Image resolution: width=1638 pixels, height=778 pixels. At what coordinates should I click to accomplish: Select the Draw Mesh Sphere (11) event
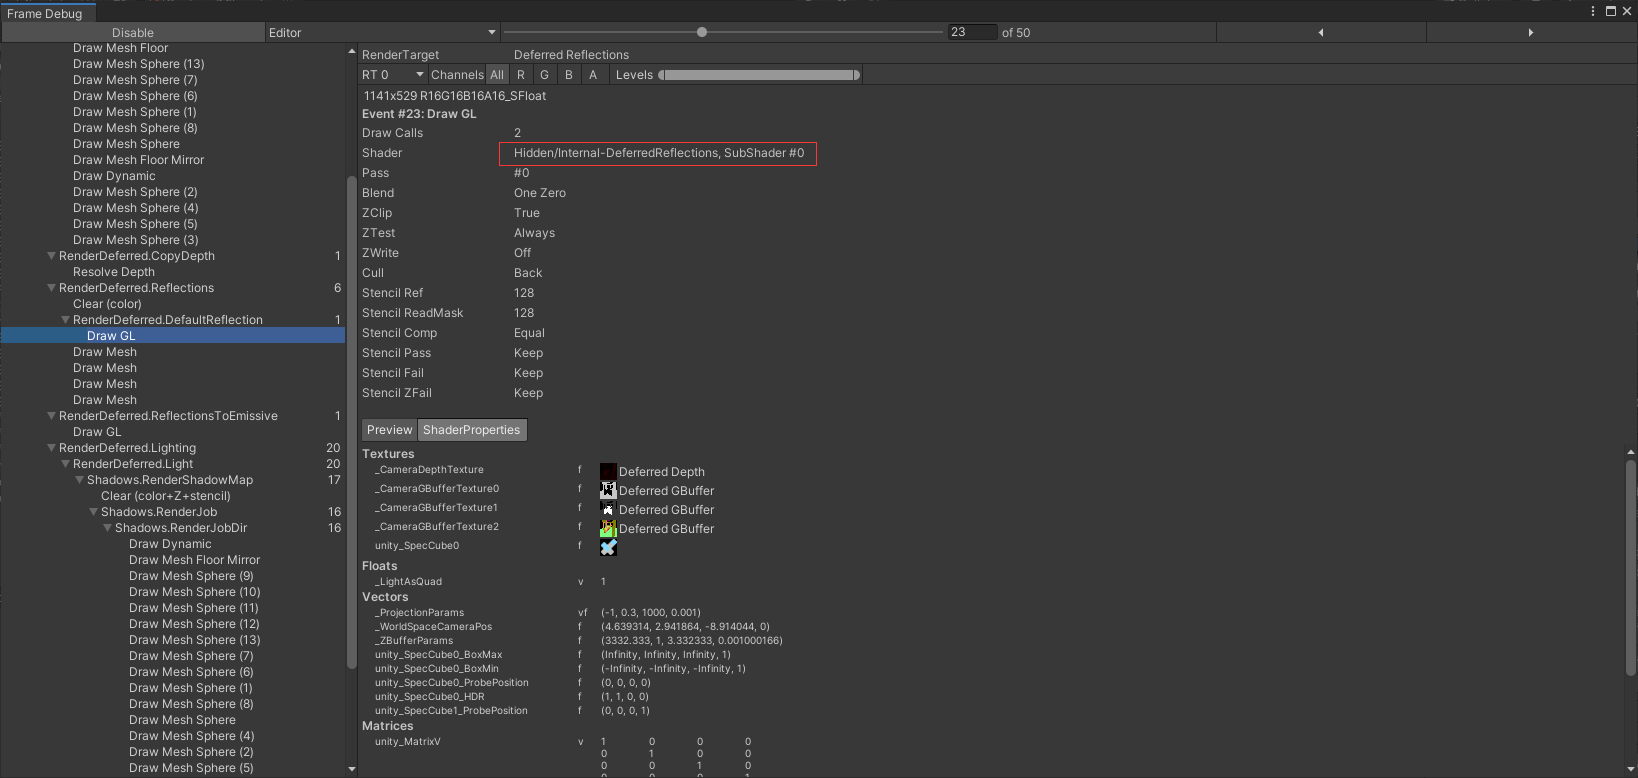coord(193,608)
